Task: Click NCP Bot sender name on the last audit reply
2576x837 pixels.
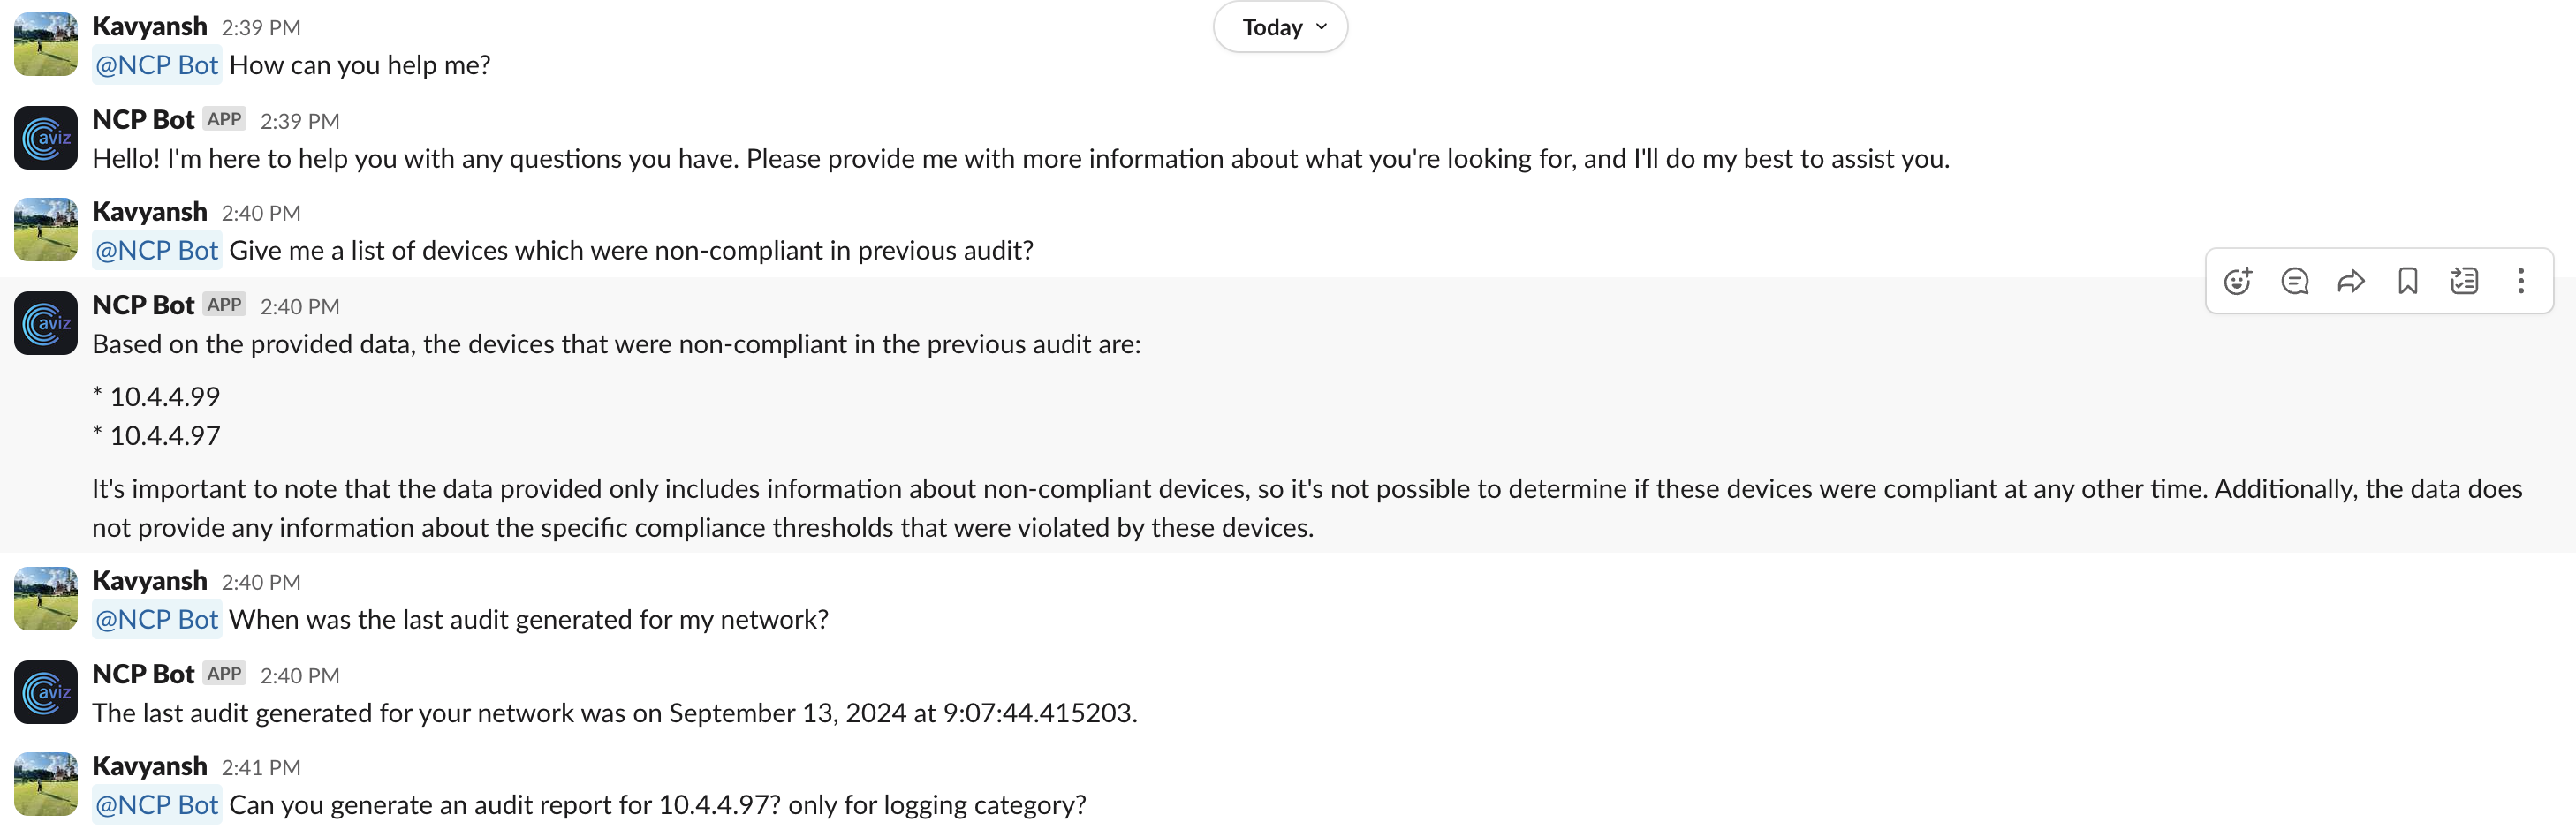Action: (143, 674)
